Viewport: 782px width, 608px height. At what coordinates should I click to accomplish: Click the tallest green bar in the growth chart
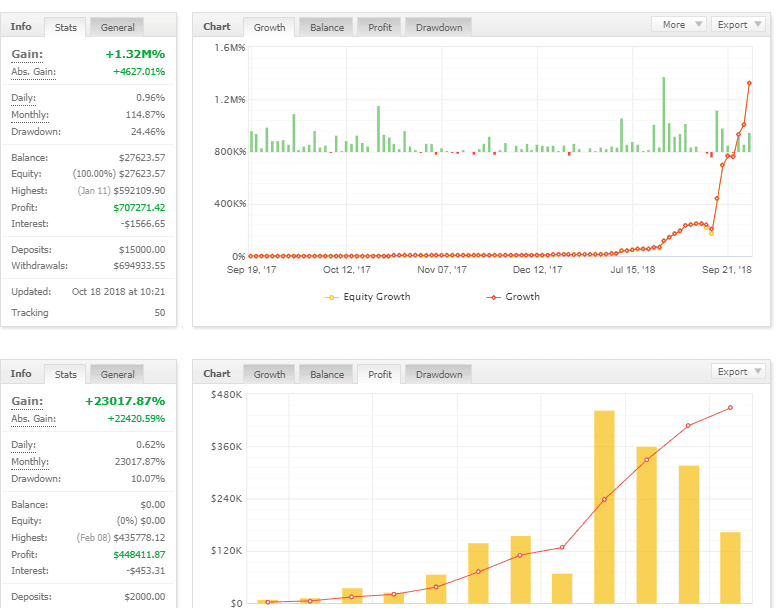tap(663, 114)
